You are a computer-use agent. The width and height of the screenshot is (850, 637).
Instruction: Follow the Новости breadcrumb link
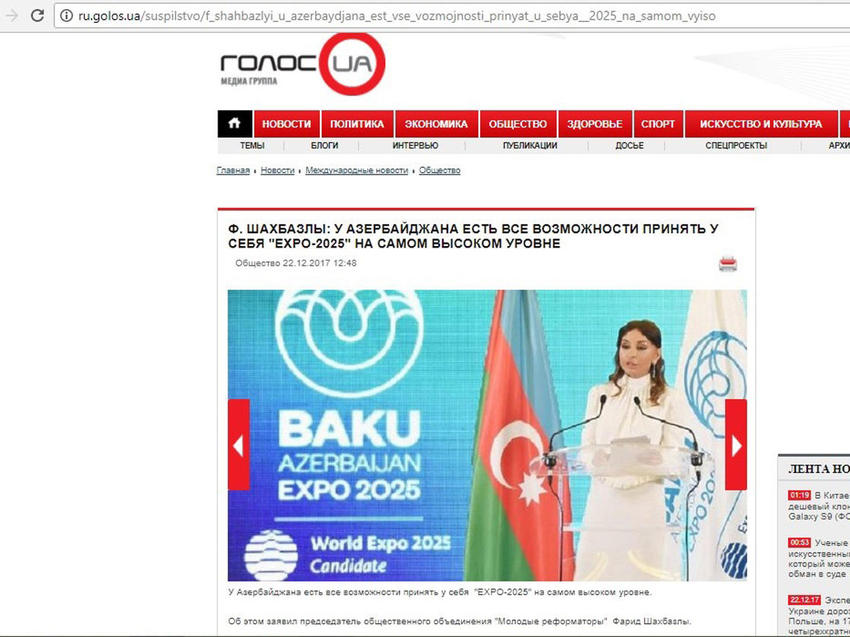click(x=278, y=170)
